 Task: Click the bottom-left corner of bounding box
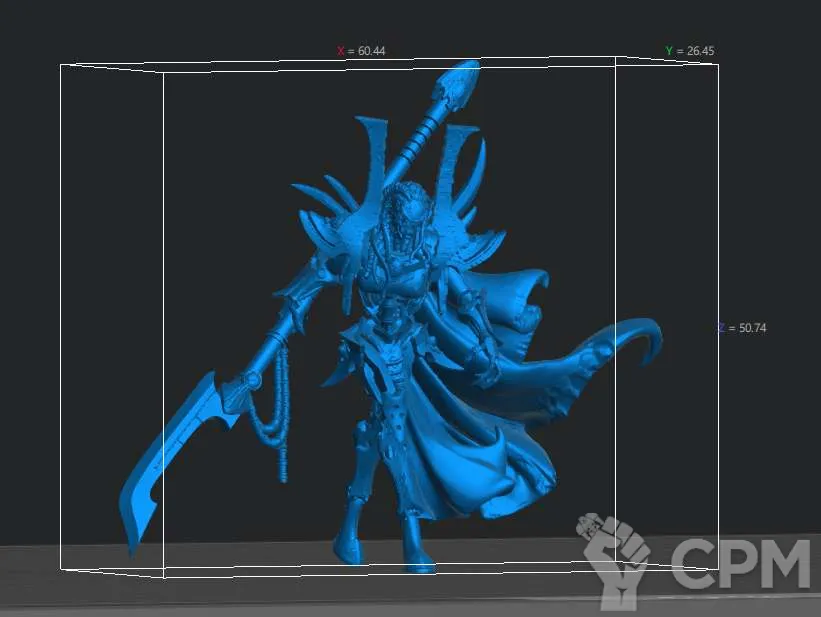pyautogui.click(x=61, y=568)
